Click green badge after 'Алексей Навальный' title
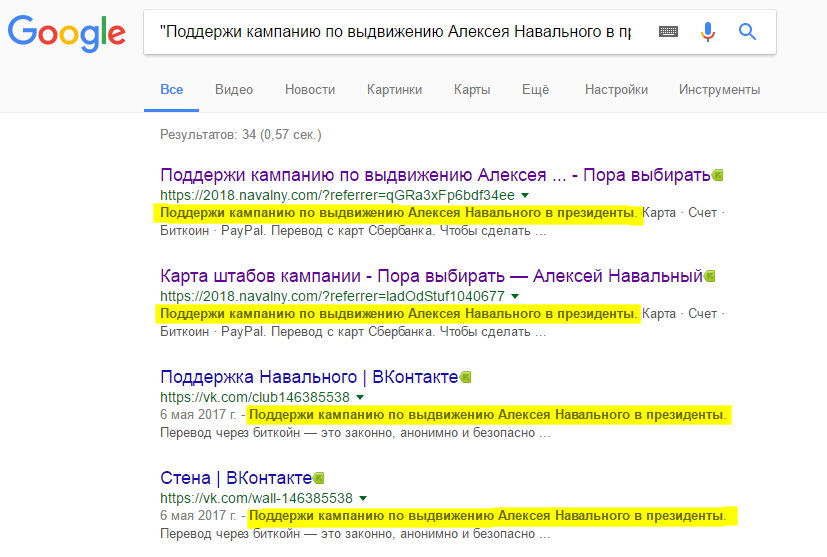This screenshot has height=557, width=827. tap(709, 276)
